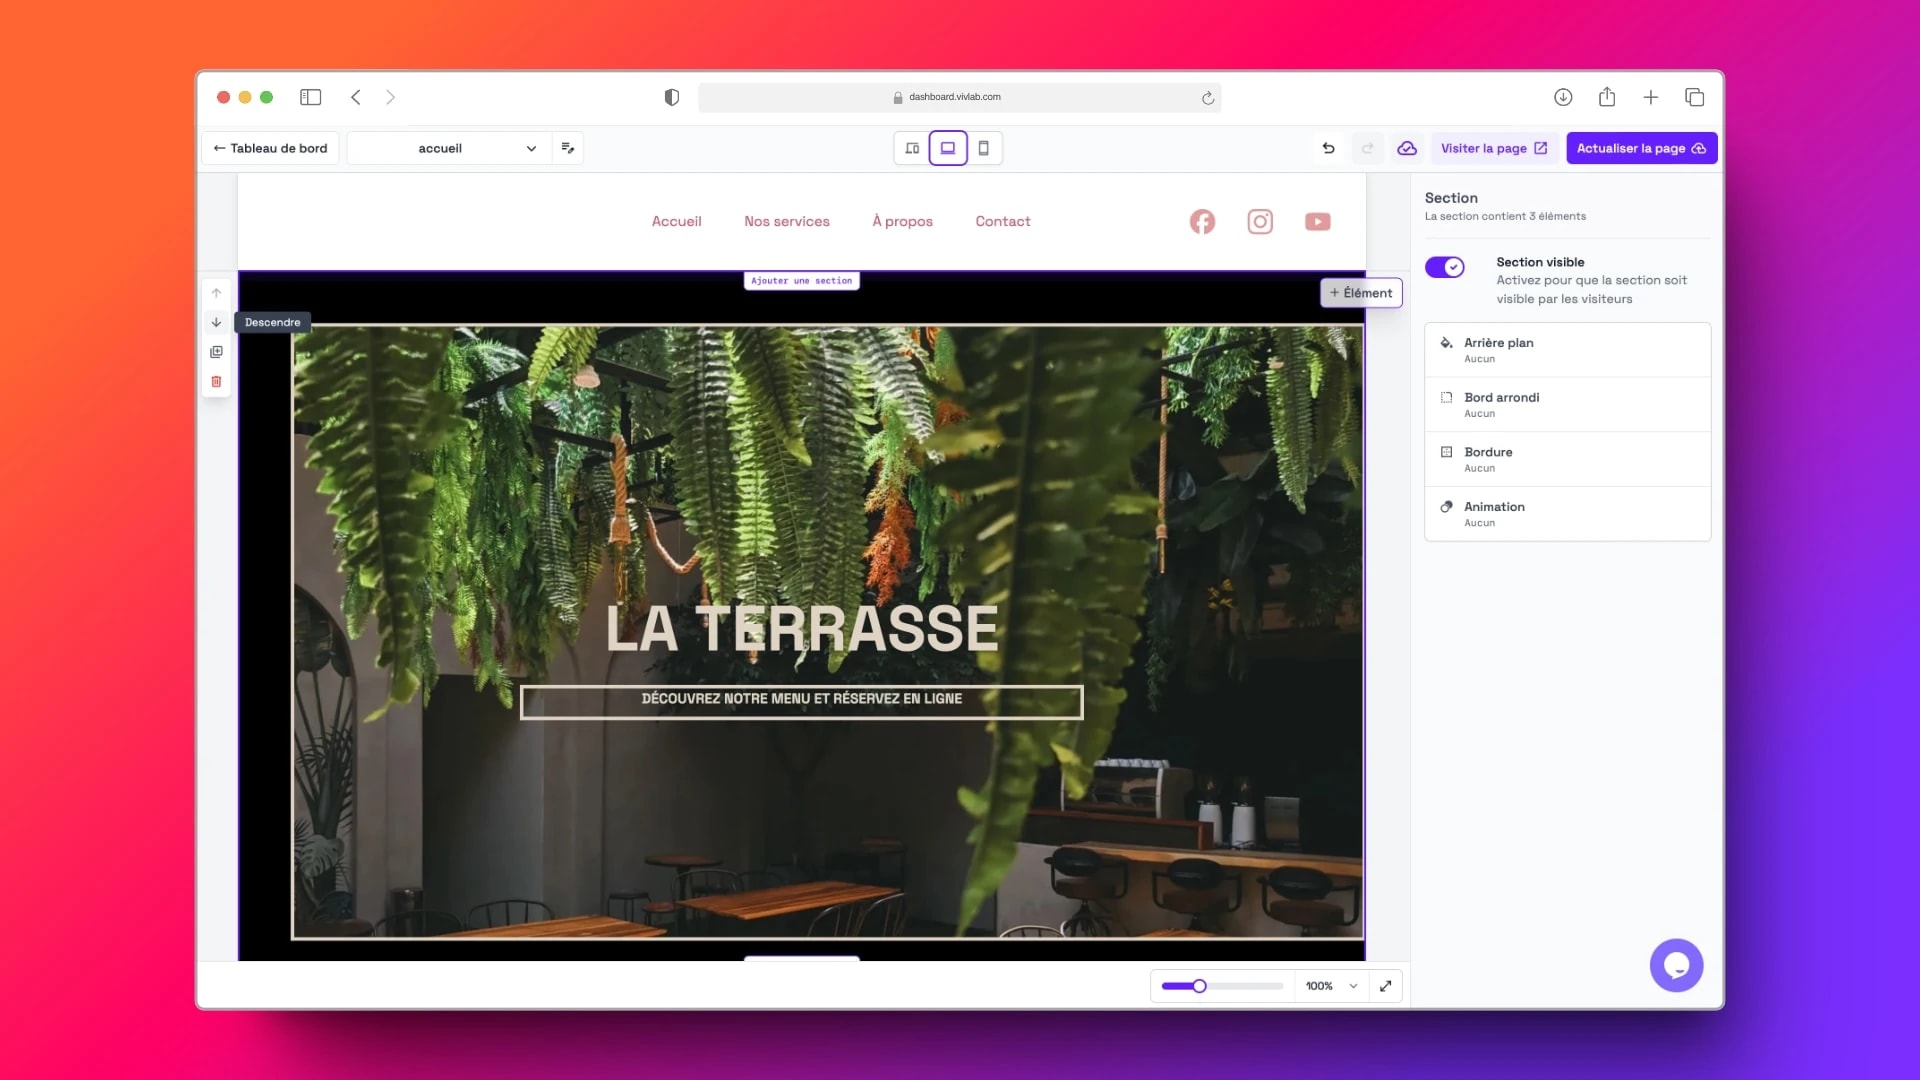Open the YouTube social icon
Viewport: 1920px width, 1080px height.
pyautogui.click(x=1318, y=222)
